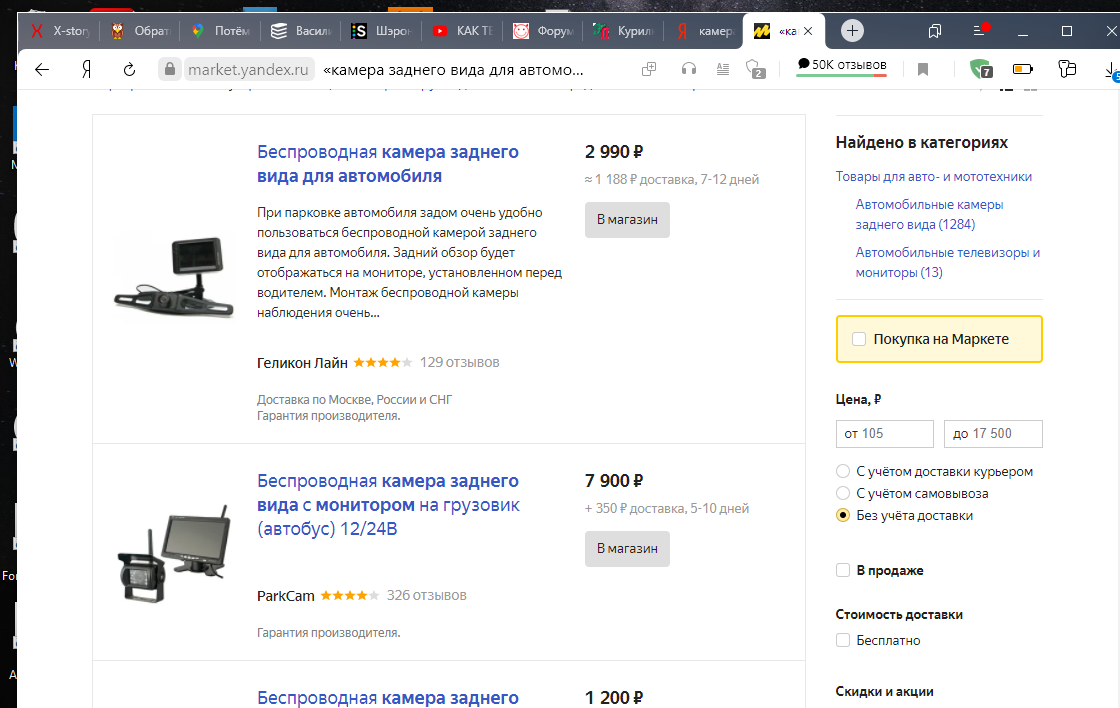Select Без учёта доставки radio option

click(x=843, y=516)
